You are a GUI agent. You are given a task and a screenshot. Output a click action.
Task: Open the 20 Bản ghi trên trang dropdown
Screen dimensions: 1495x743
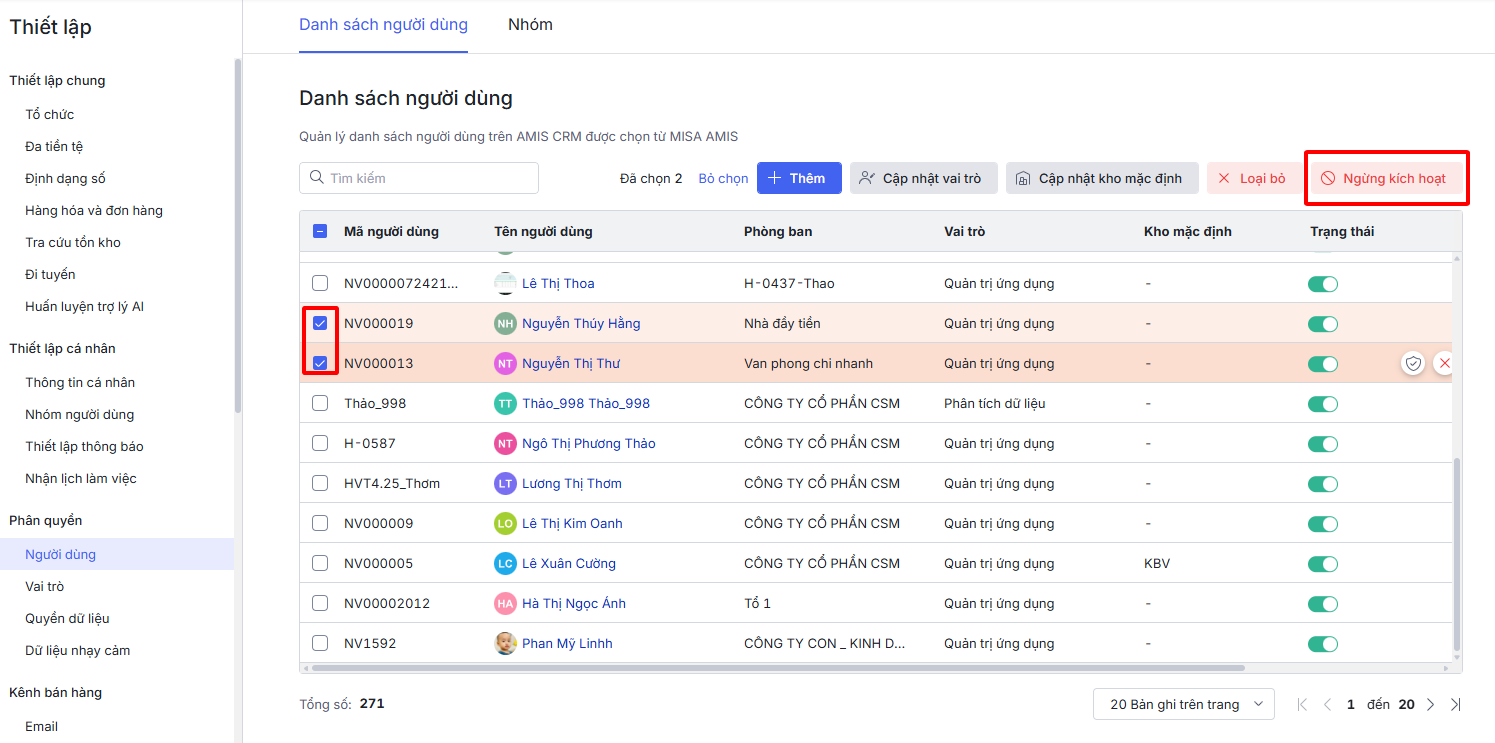pos(1183,704)
